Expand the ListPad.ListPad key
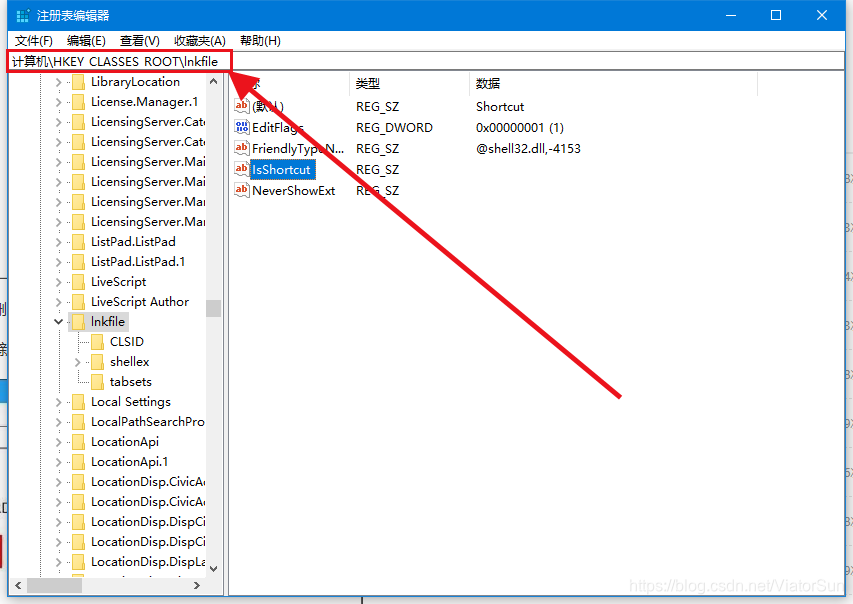853x604 pixels. point(59,242)
